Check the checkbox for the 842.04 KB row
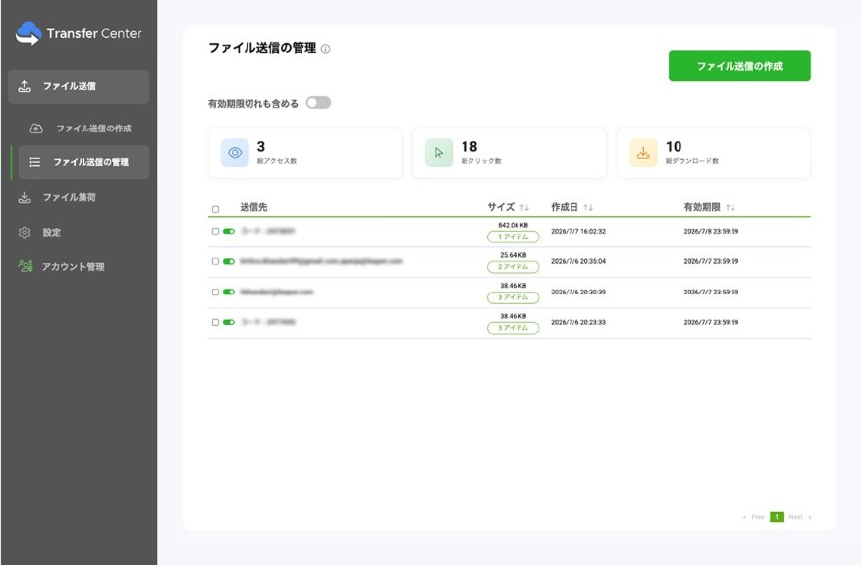This screenshot has height=565, width=861. [x=215, y=232]
